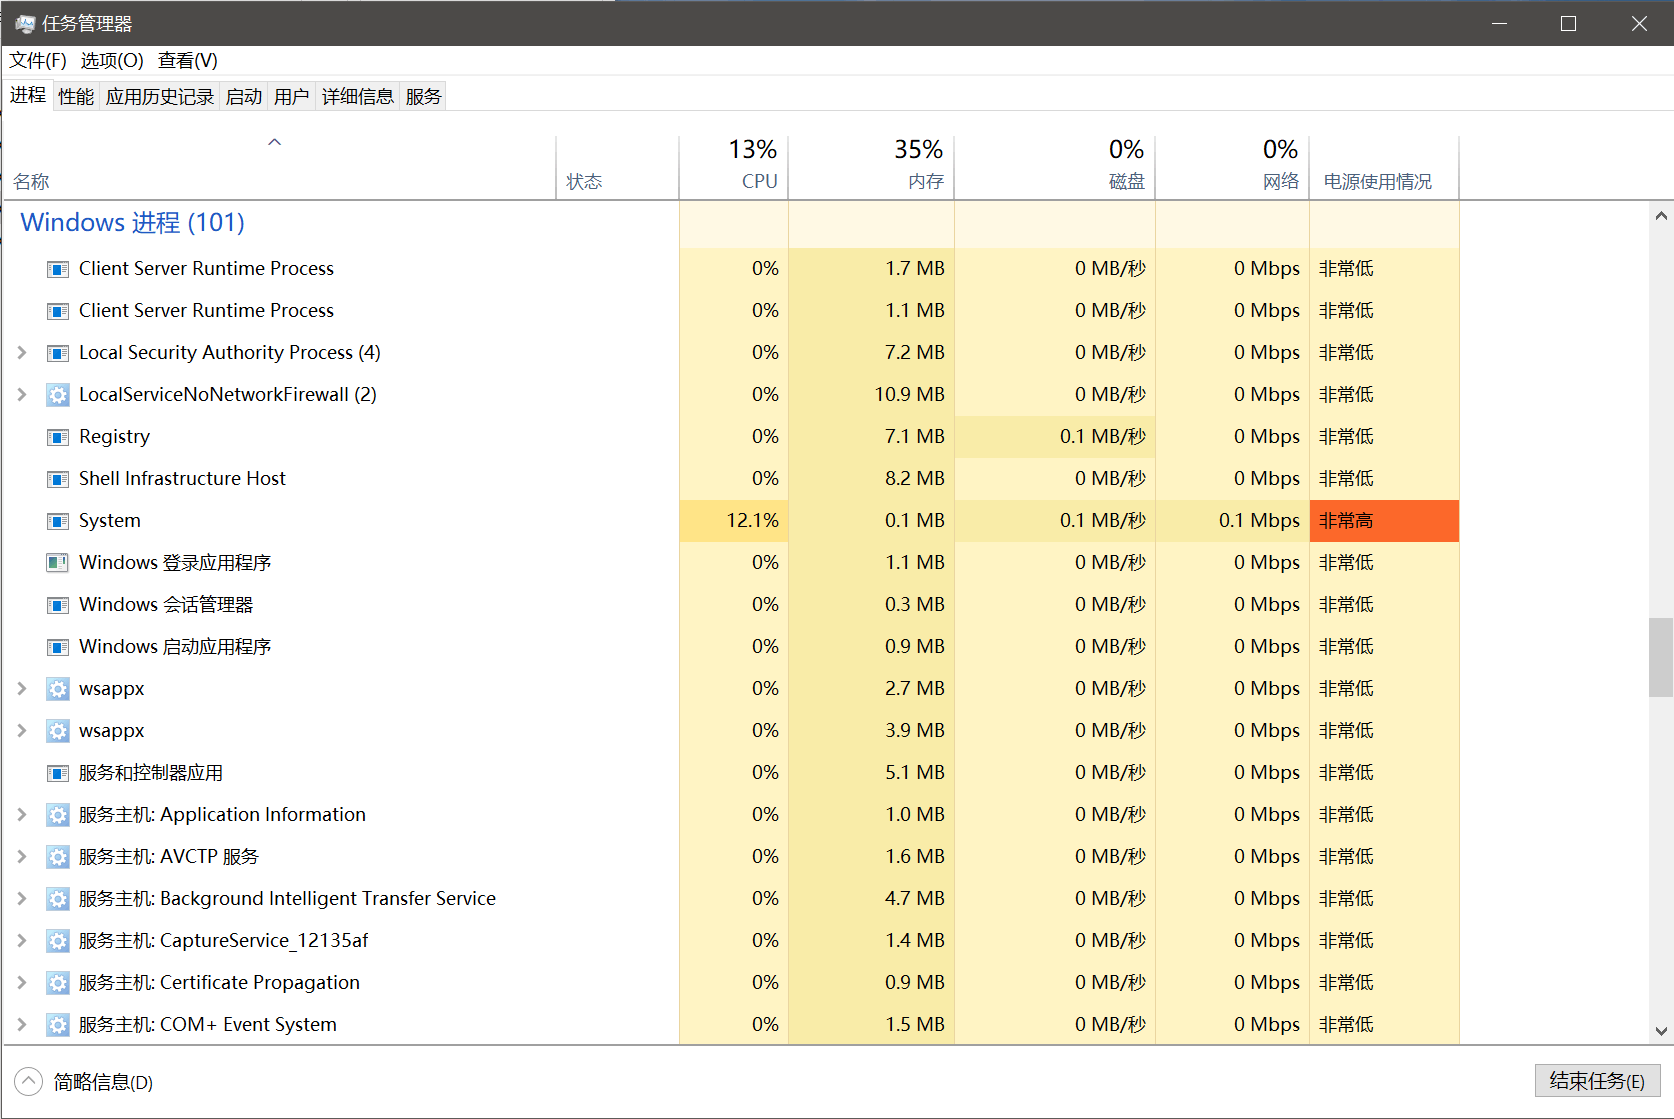
Task: Switch to the 性能 tab
Action: click(76, 97)
